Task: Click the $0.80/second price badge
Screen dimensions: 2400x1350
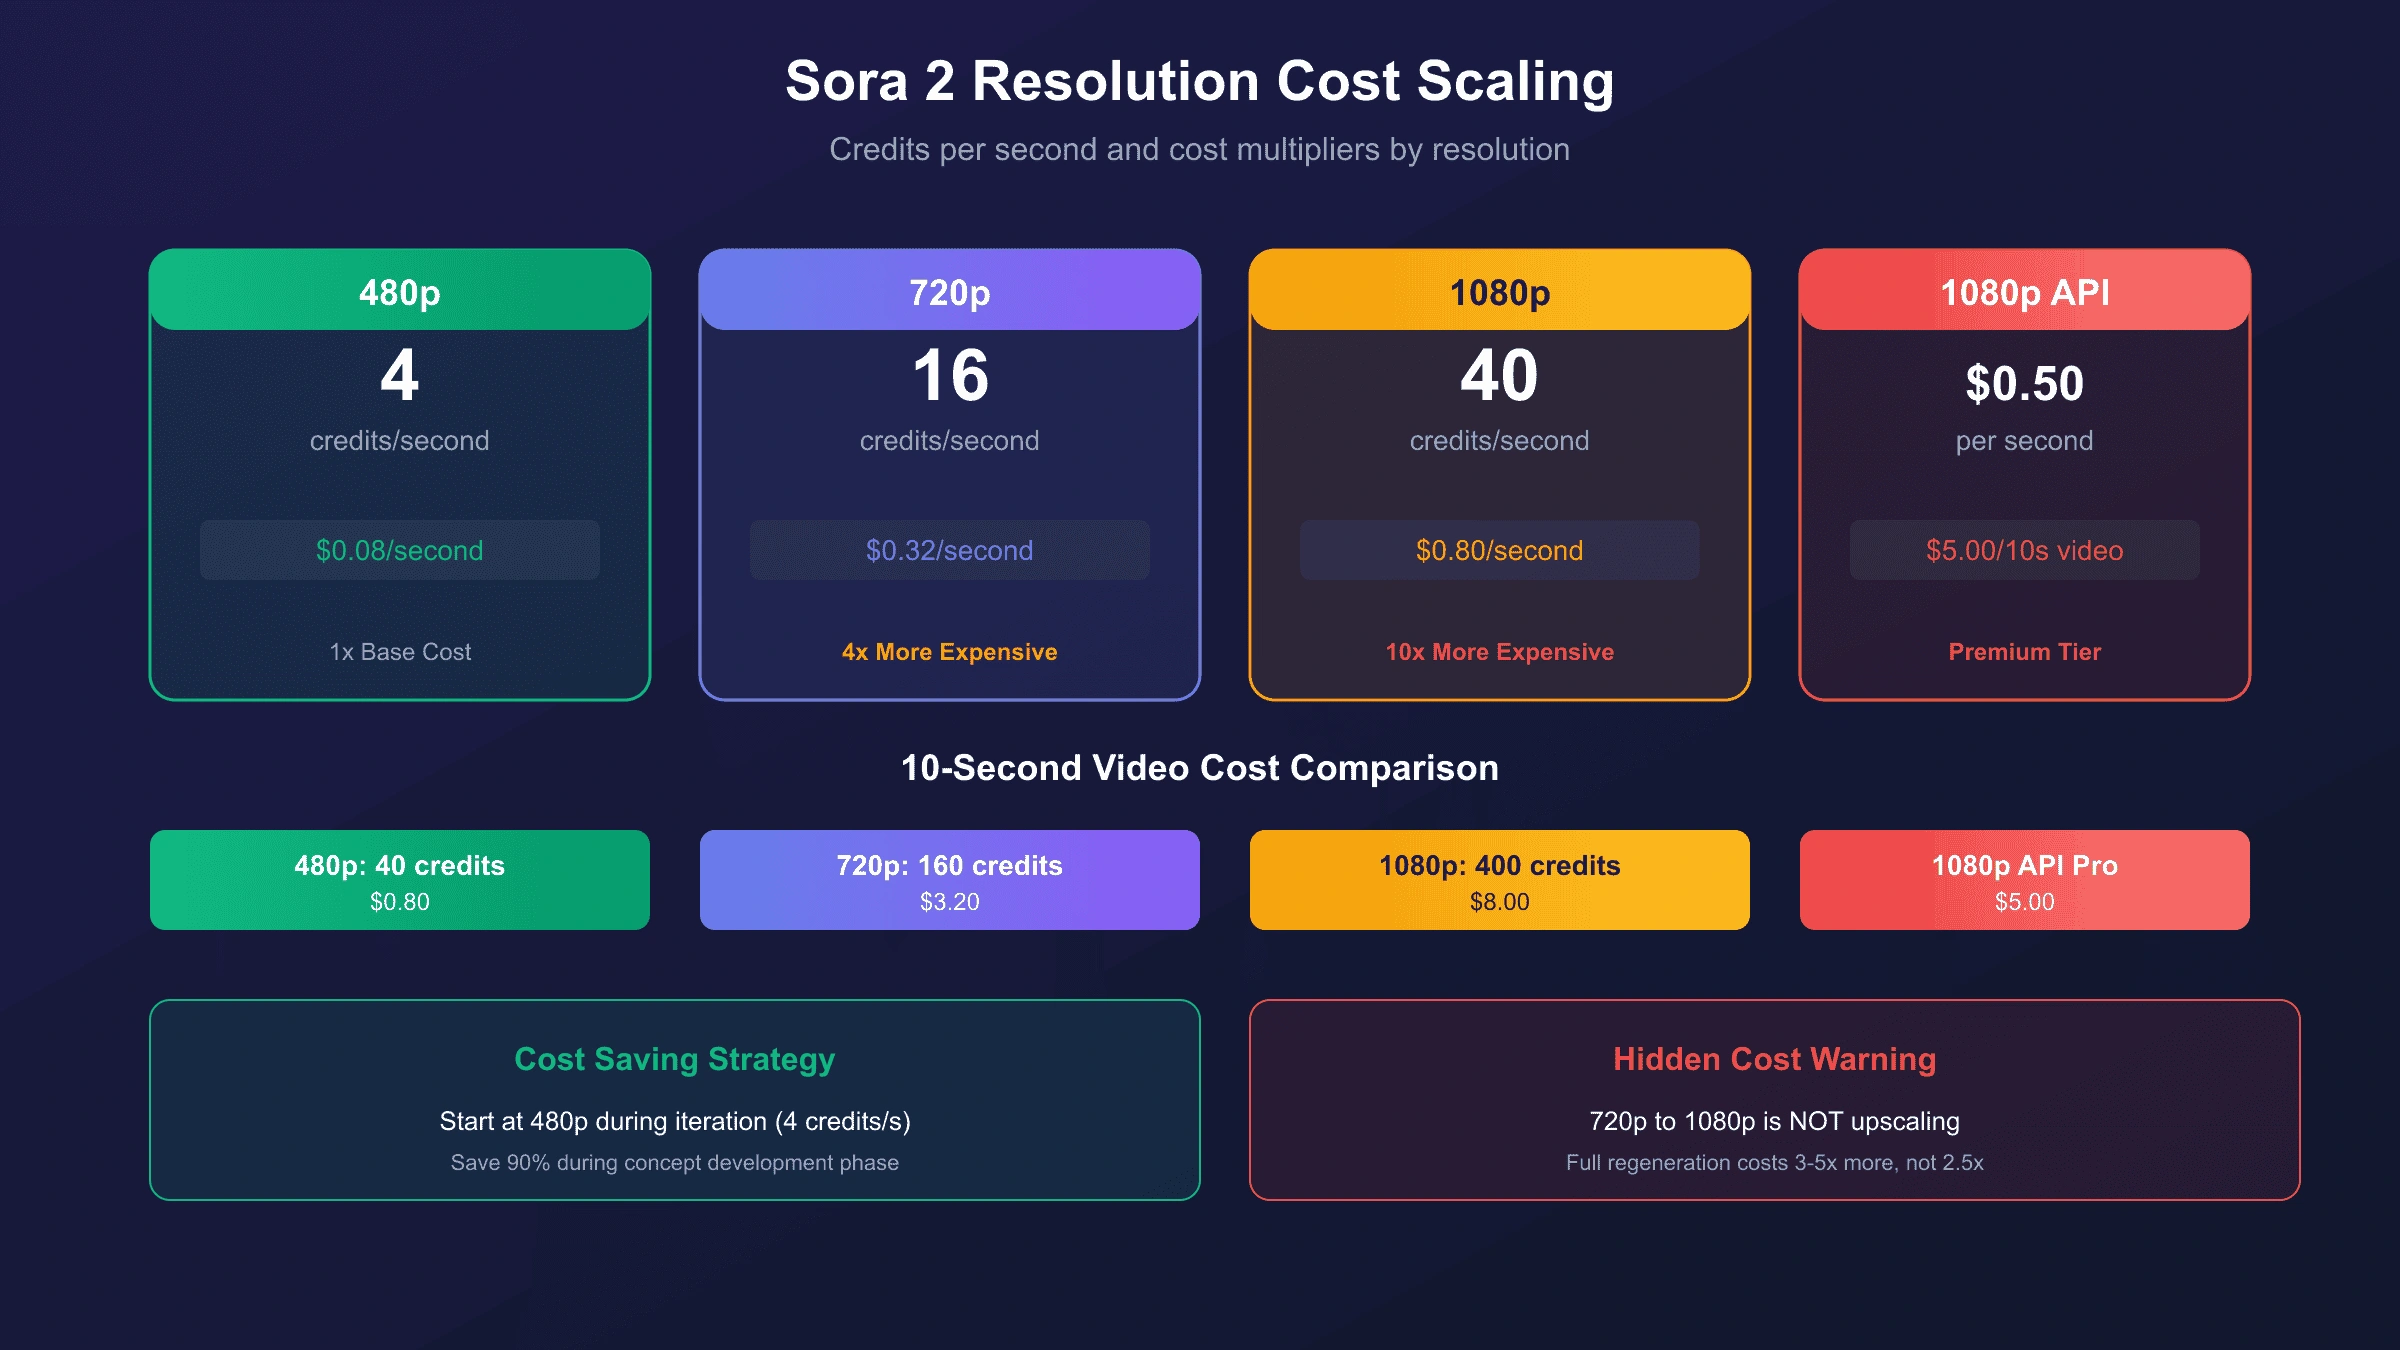Action: [x=1500, y=550]
